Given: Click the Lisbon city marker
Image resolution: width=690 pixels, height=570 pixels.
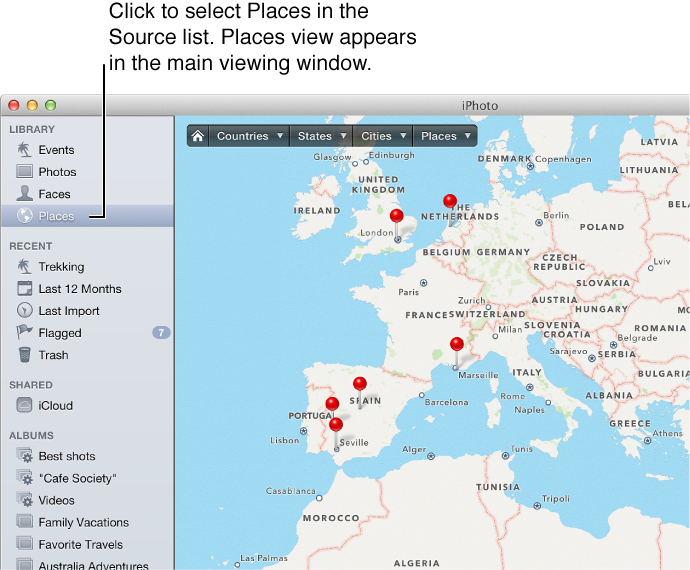Looking at the screenshot, I should [x=303, y=431].
